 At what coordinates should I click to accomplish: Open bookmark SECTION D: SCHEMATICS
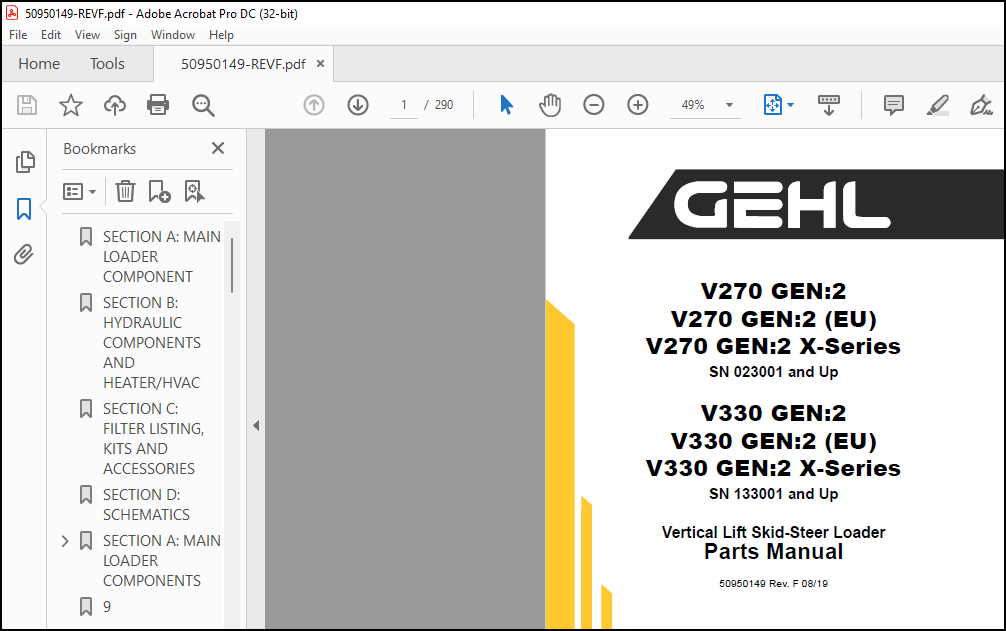146,505
